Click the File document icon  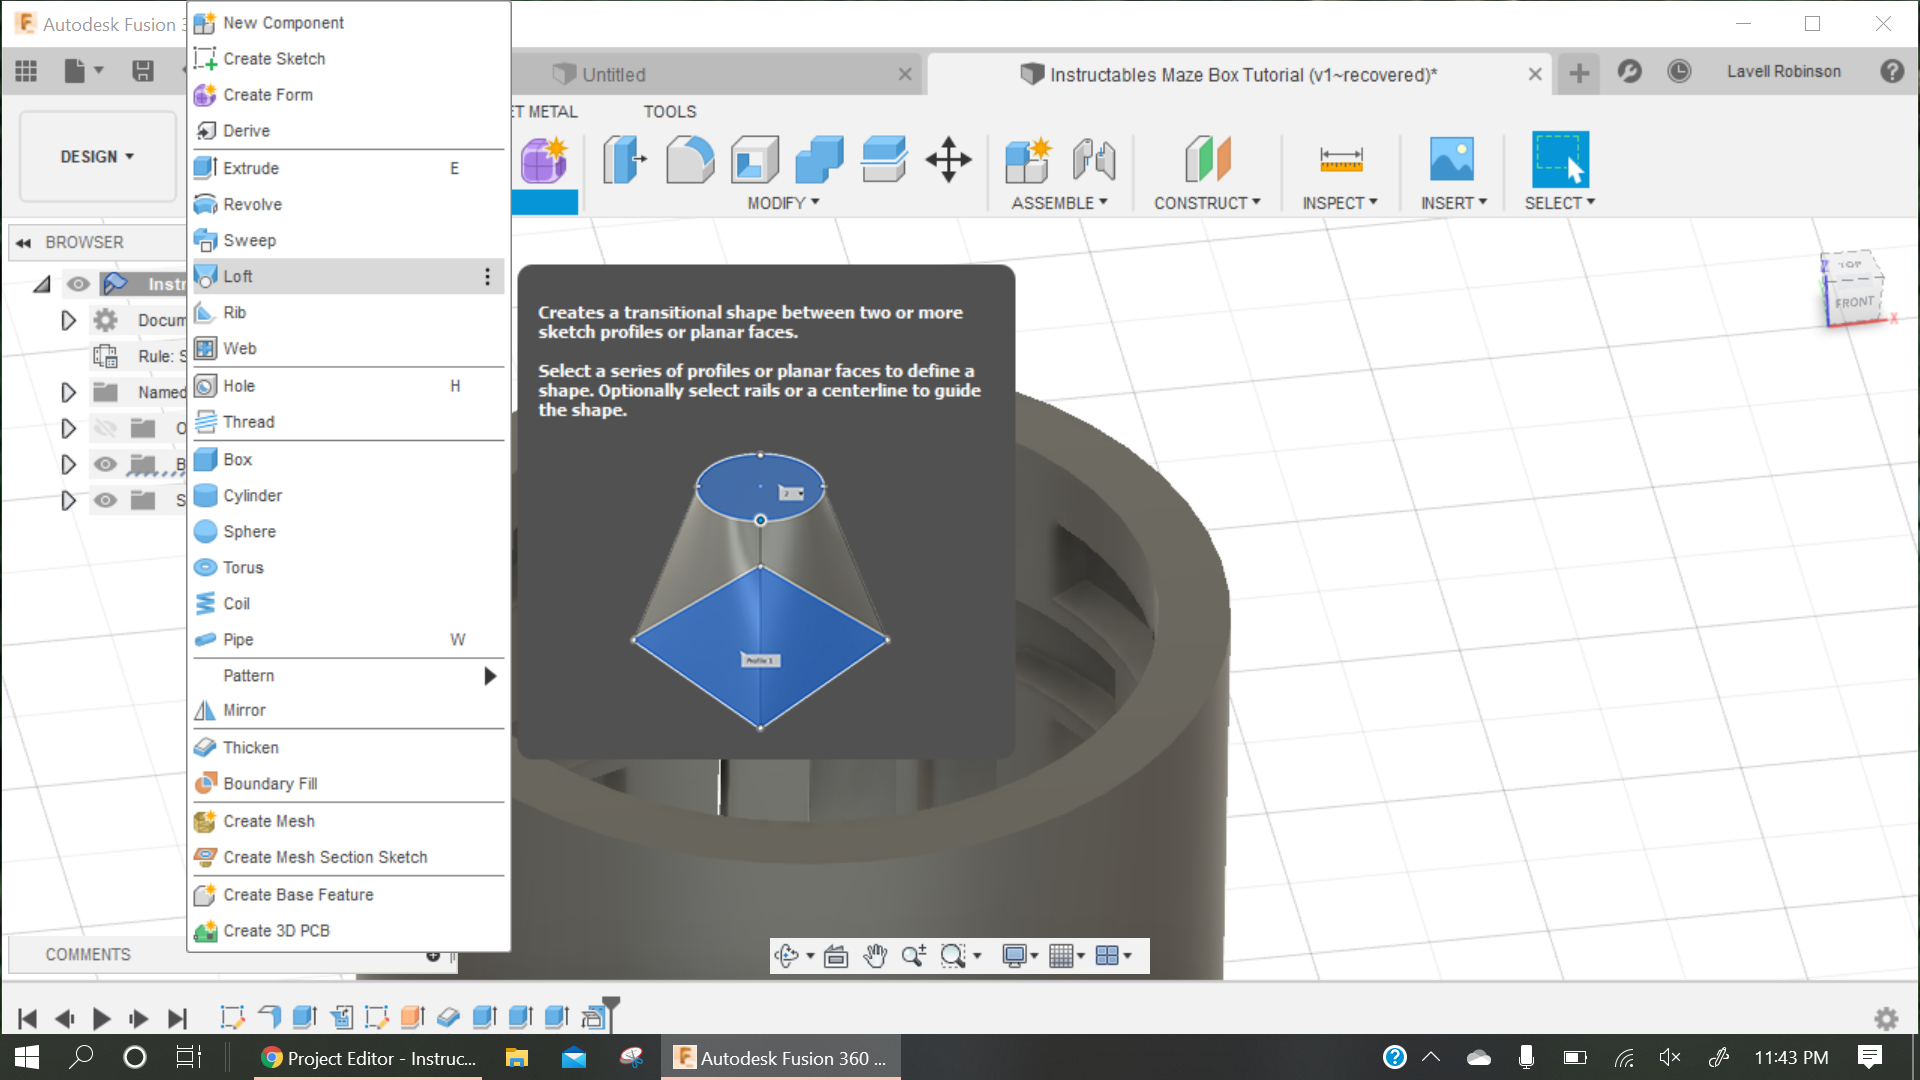pos(74,71)
